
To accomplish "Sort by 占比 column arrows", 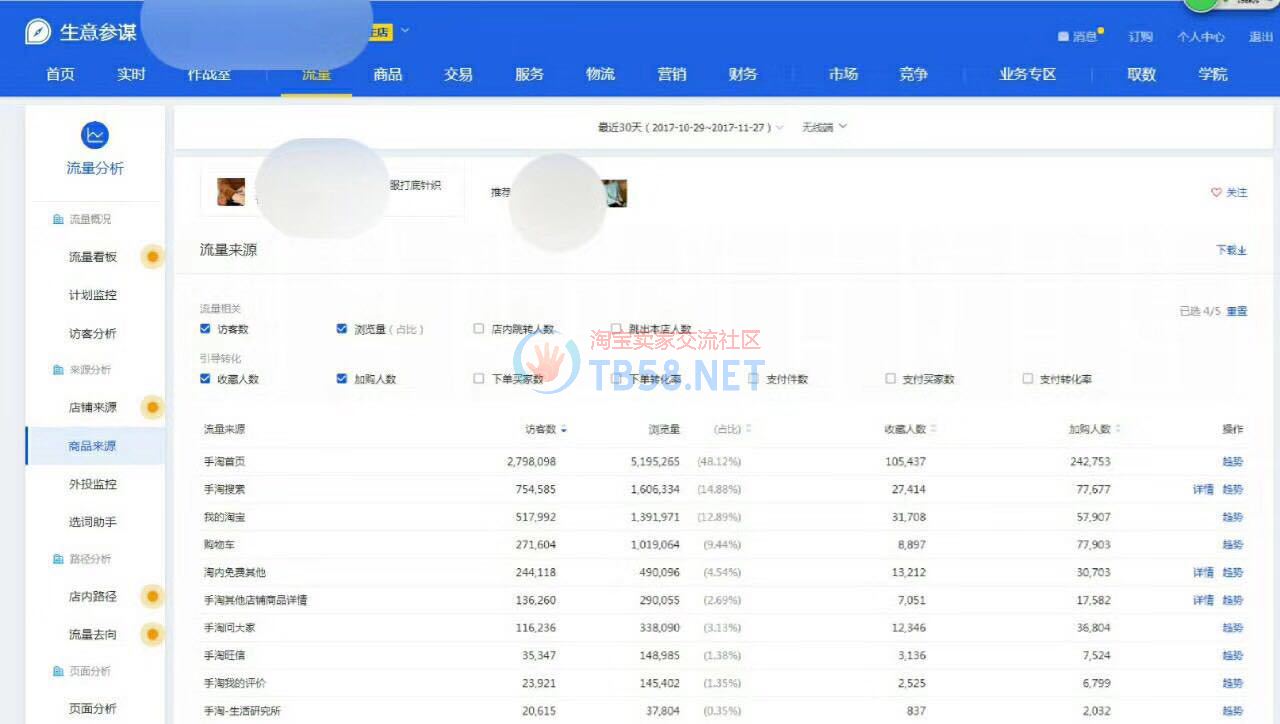I will click(748, 429).
